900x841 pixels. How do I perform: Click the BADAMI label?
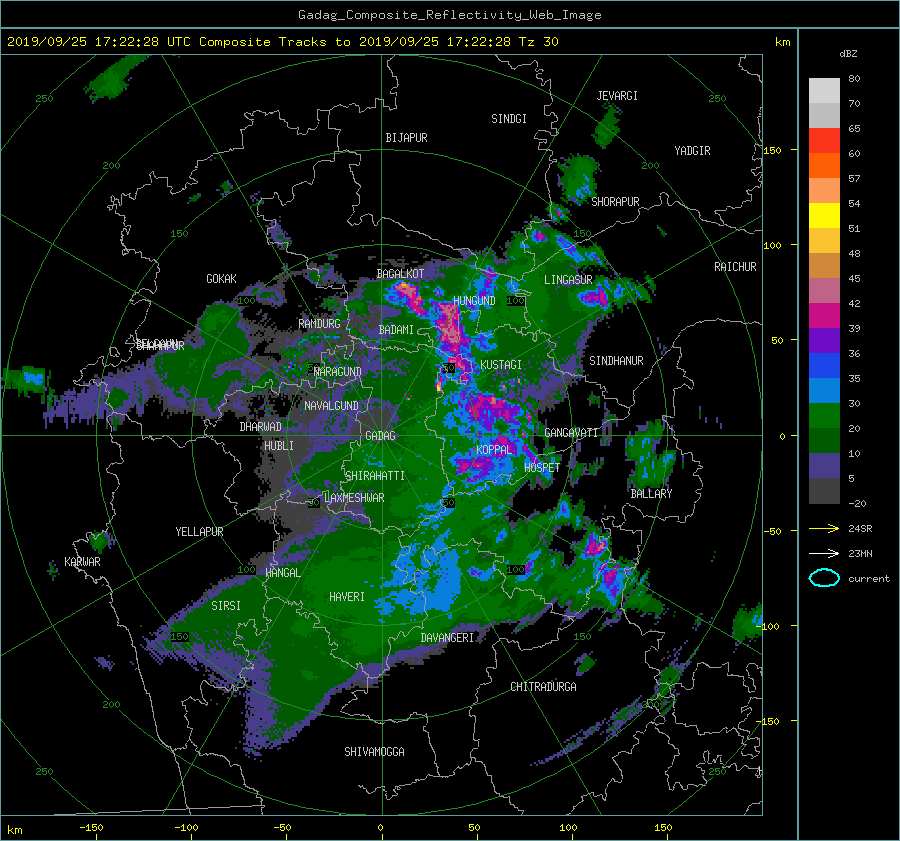(396, 330)
